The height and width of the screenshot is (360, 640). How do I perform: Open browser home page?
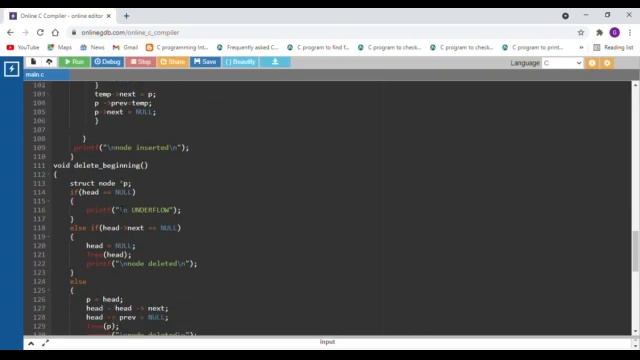pos(55,32)
